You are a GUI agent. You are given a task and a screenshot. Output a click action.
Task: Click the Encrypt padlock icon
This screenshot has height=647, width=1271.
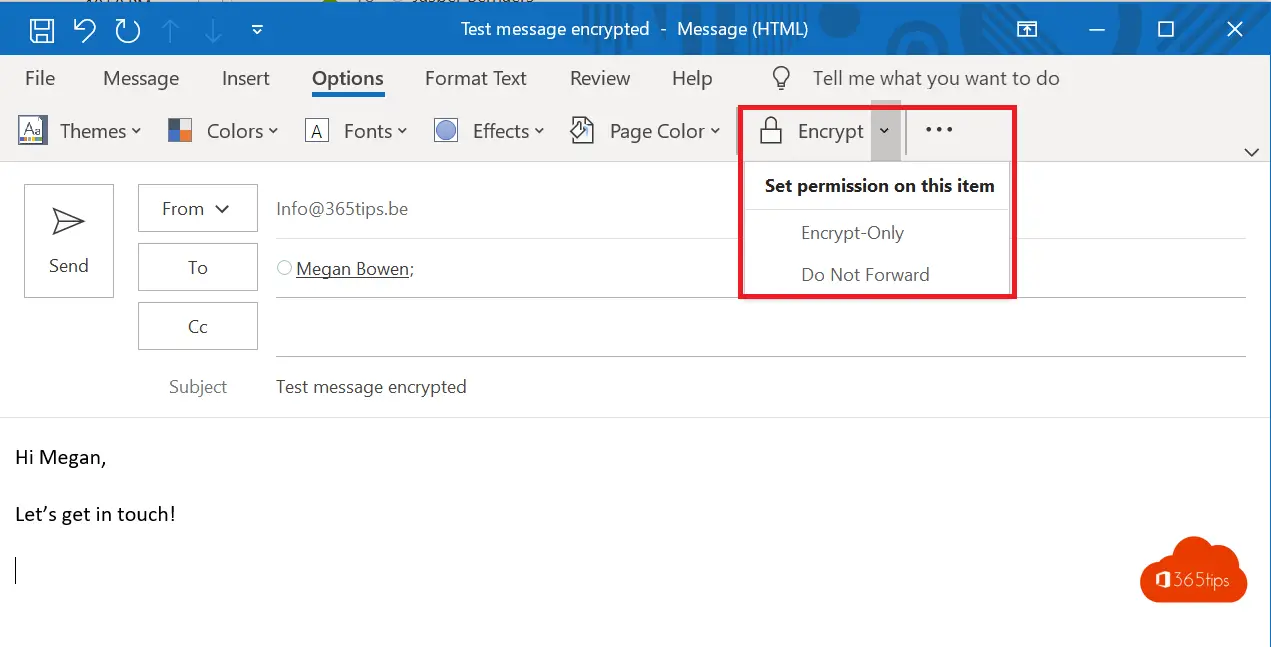[770, 131]
